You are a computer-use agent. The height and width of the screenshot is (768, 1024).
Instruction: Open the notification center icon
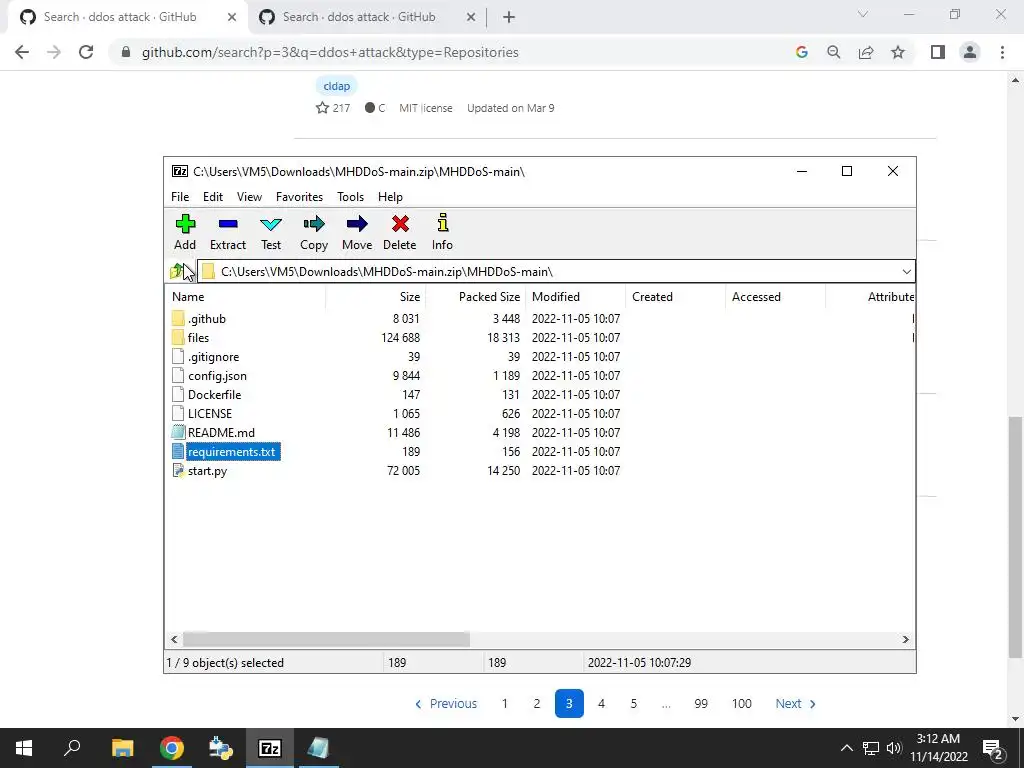[993, 748]
